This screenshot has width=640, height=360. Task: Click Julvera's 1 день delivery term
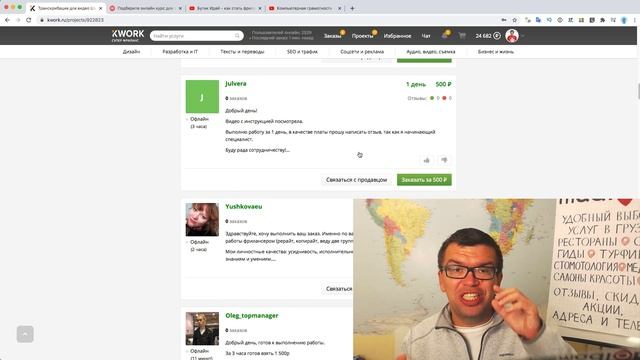coord(416,84)
